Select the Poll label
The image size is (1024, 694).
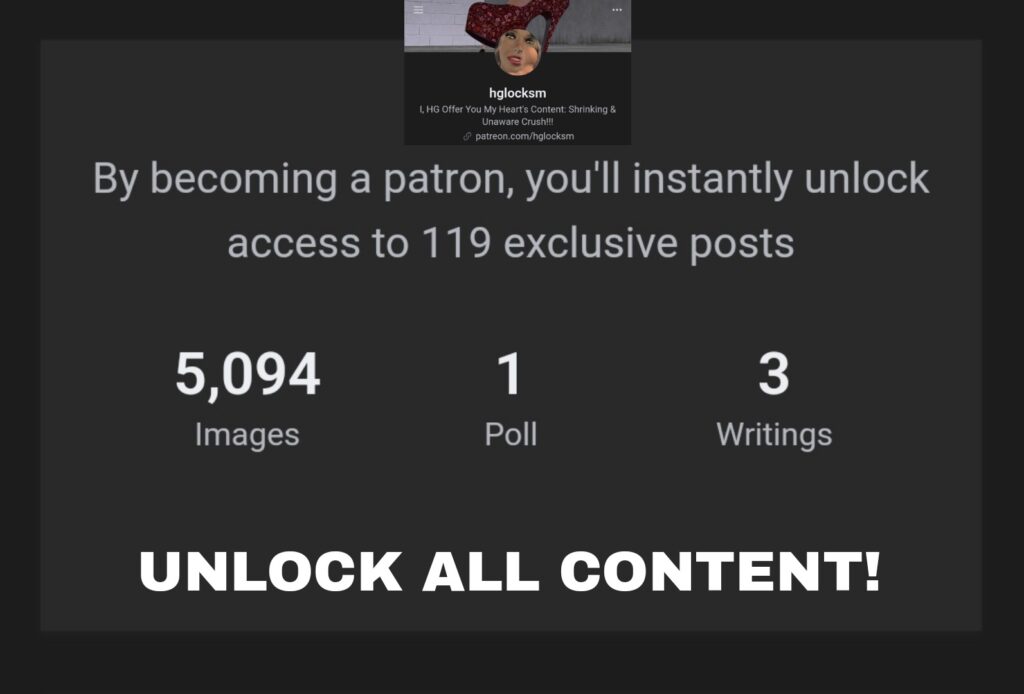click(511, 434)
